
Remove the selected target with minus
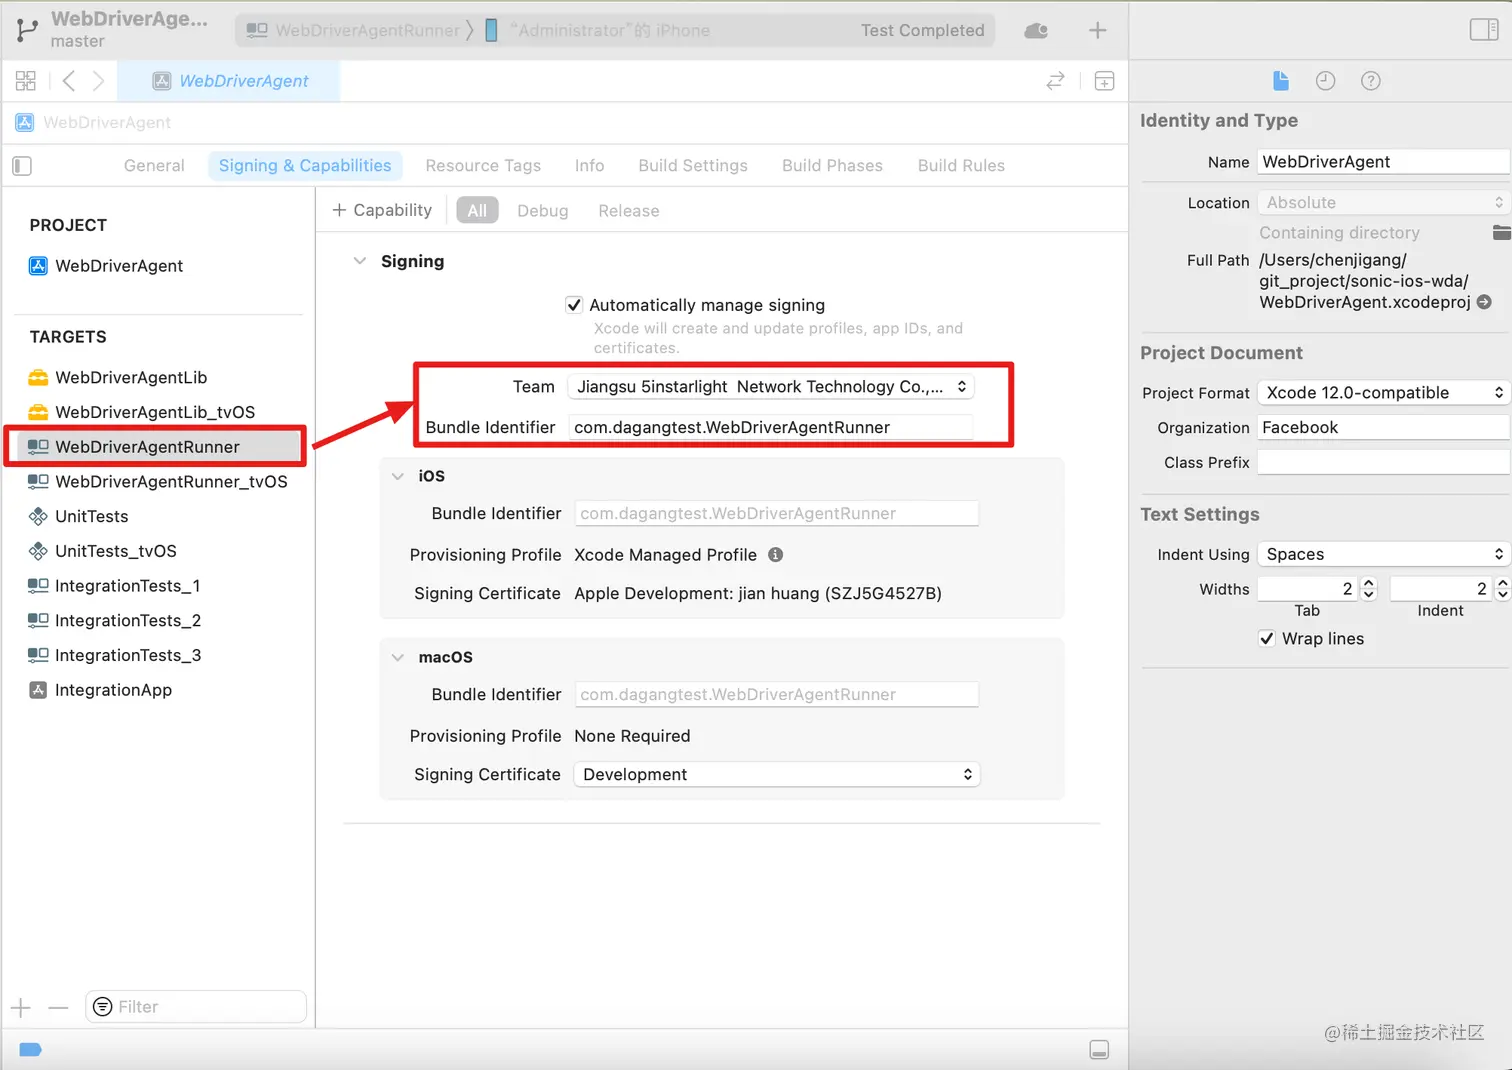pos(58,1007)
